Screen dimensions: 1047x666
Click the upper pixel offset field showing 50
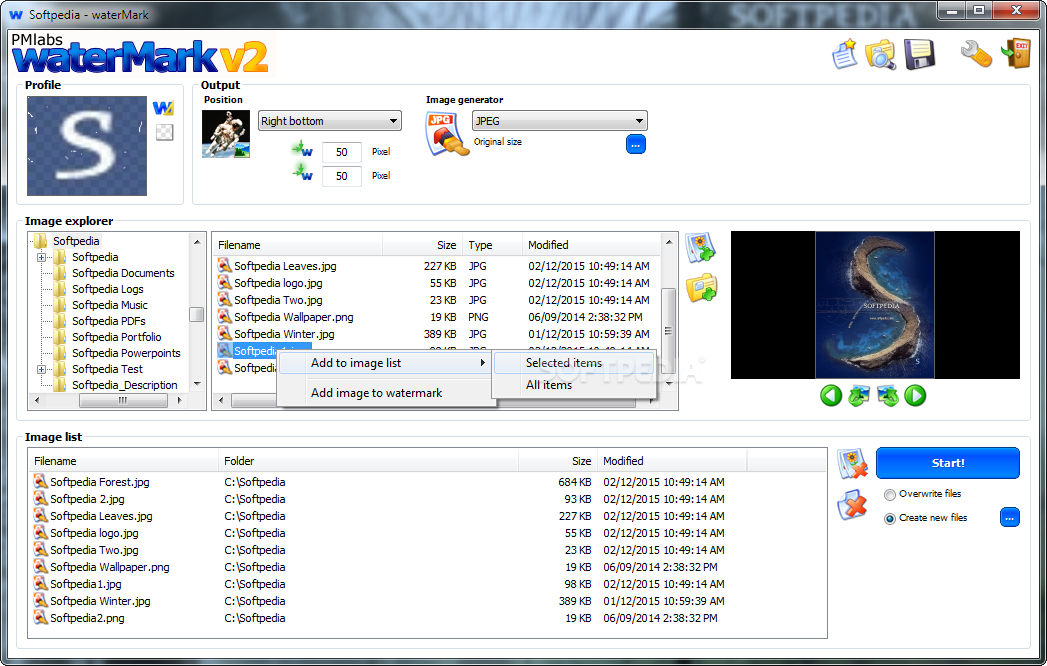coord(341,152)
